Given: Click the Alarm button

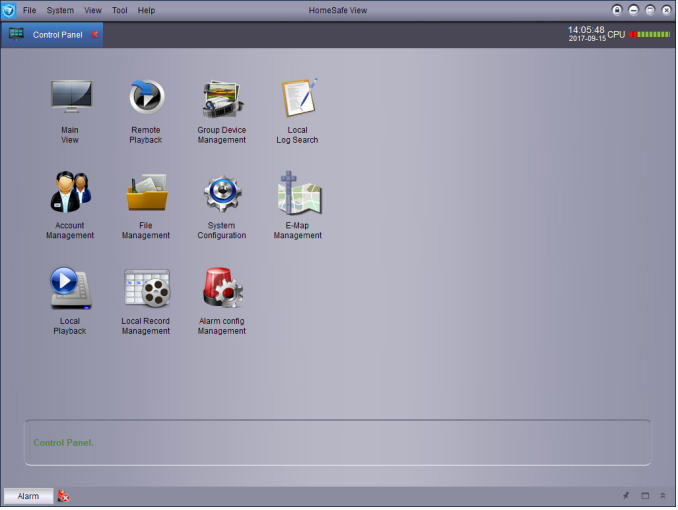Looking at the screenshot, I should pos(28,496).
